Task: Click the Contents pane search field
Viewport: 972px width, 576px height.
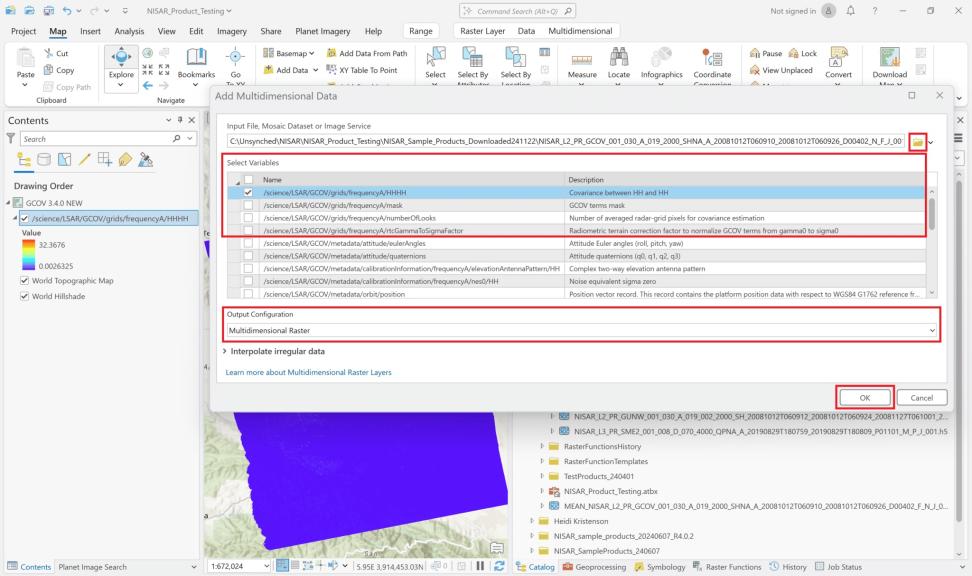Action: (x=97, y=139)
